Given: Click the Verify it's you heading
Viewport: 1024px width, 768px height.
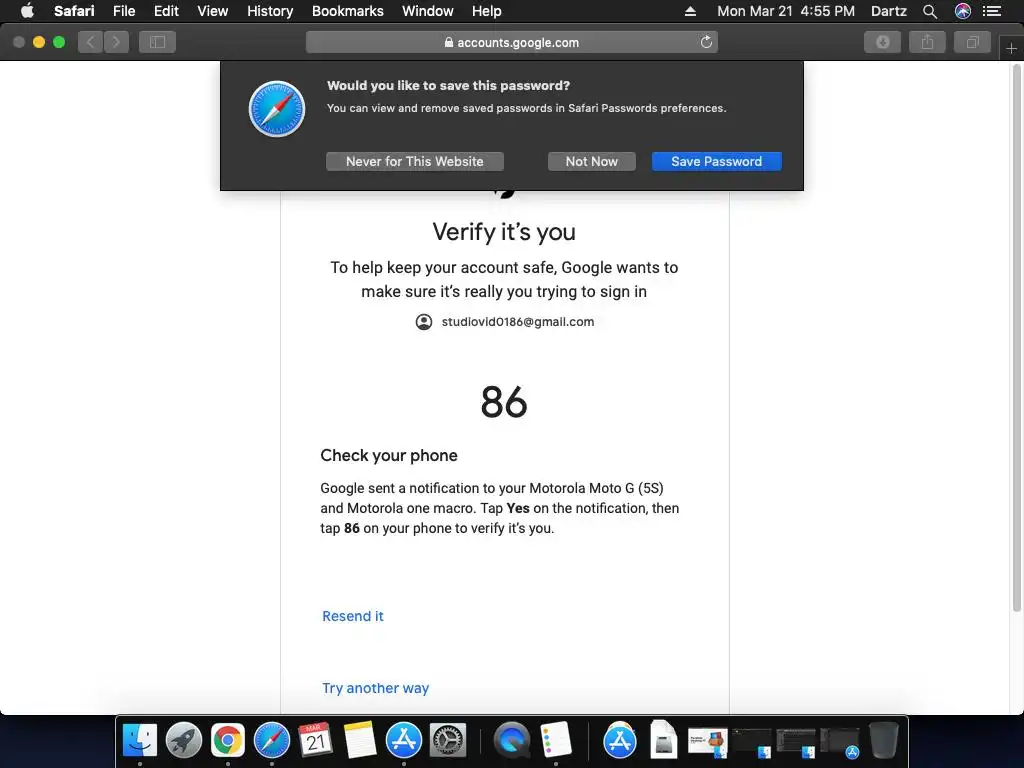Looking at the screenshot, I should click(x=504, y=232).
